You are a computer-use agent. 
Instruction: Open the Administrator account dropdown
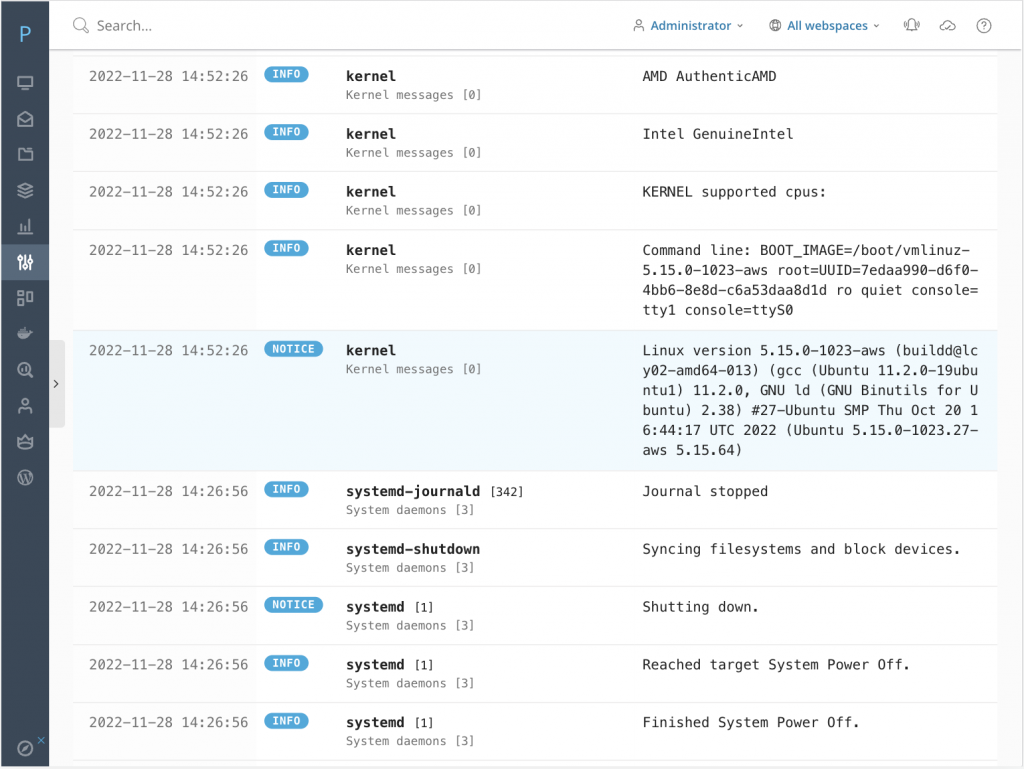688,25
